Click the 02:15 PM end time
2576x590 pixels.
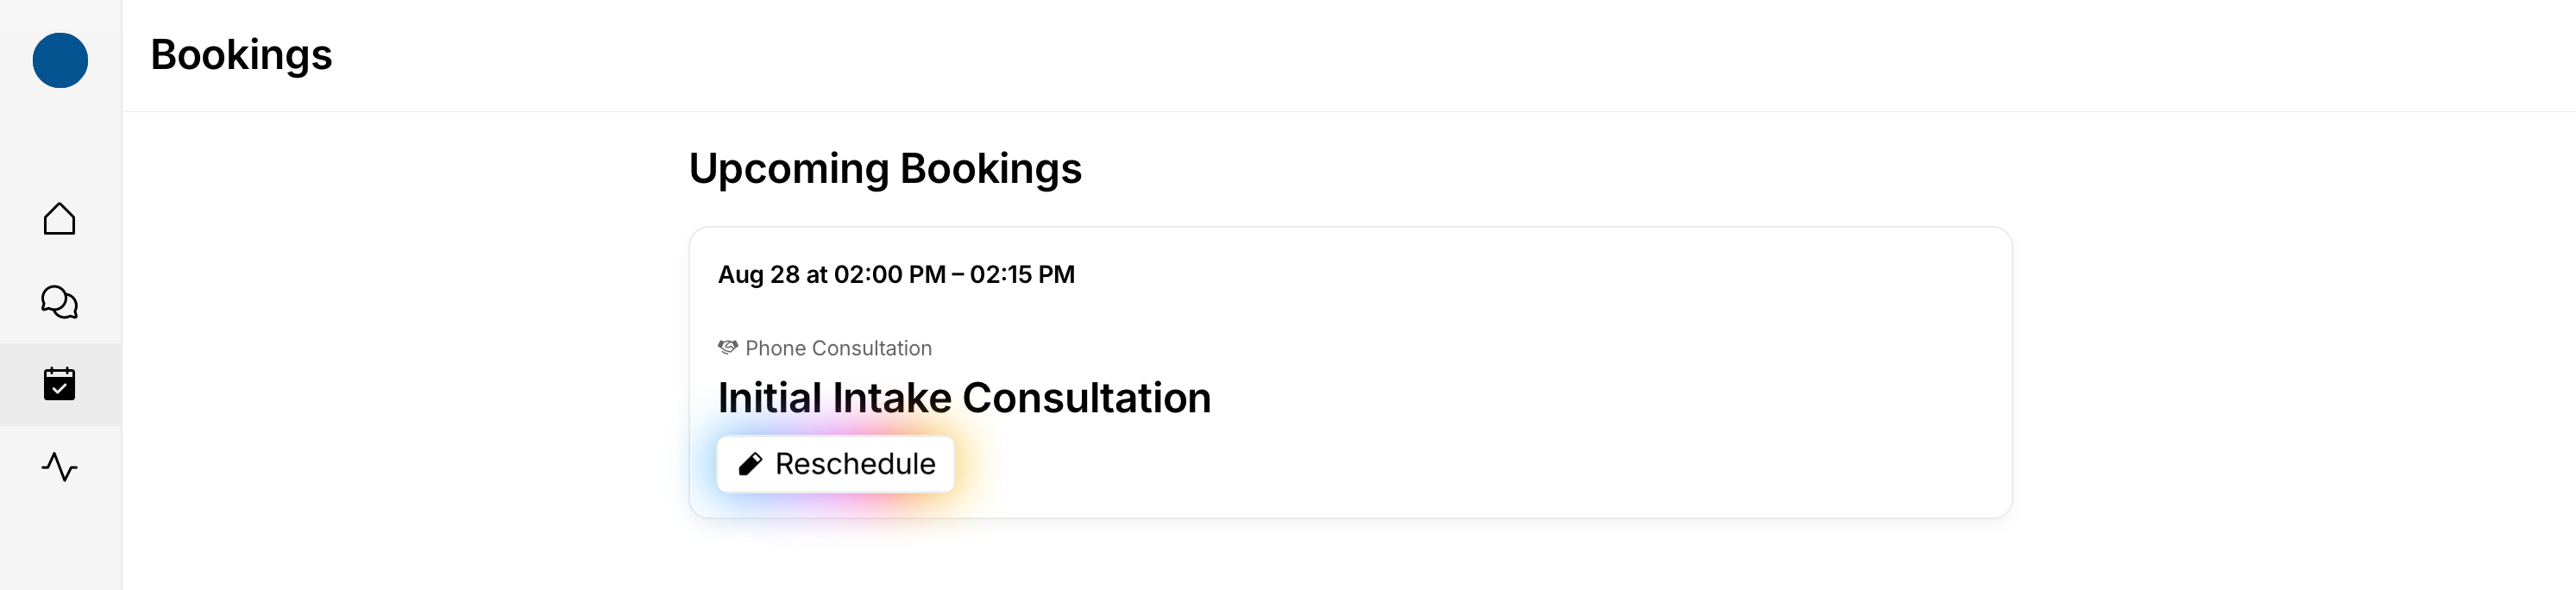click(1022, 275)
